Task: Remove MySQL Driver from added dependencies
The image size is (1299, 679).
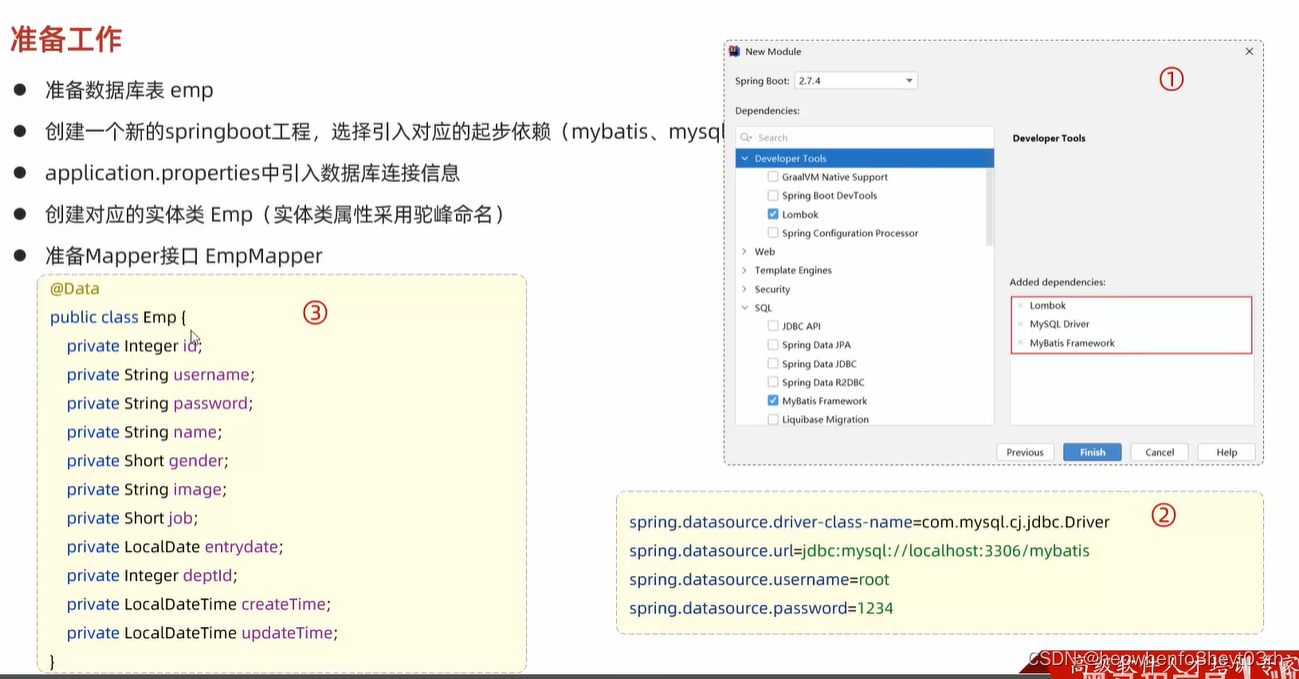Action: point(1019,324)
